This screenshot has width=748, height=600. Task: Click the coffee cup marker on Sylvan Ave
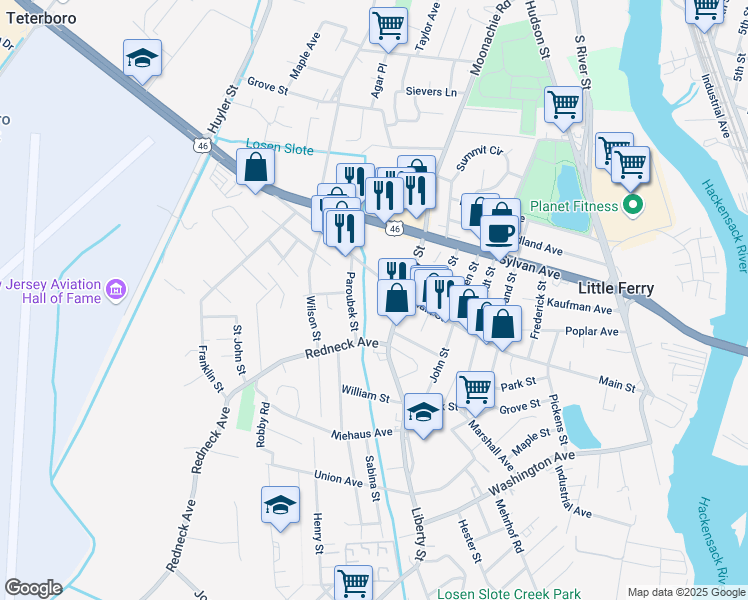point(499,235)
